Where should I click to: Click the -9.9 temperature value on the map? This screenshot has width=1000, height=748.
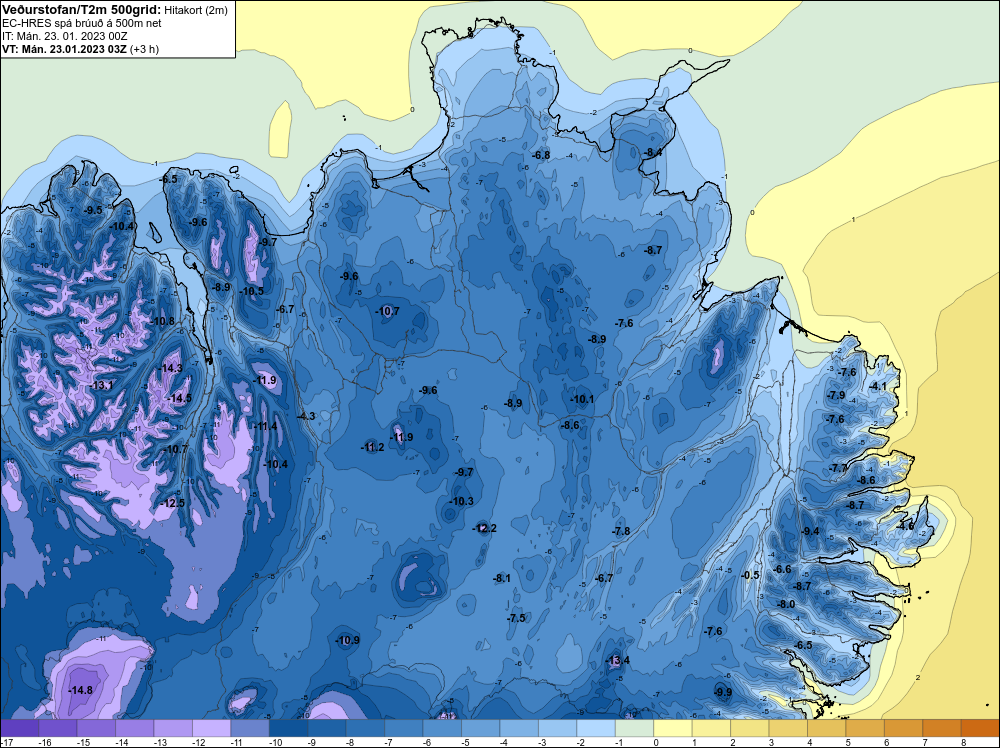[x=723, y=692]
